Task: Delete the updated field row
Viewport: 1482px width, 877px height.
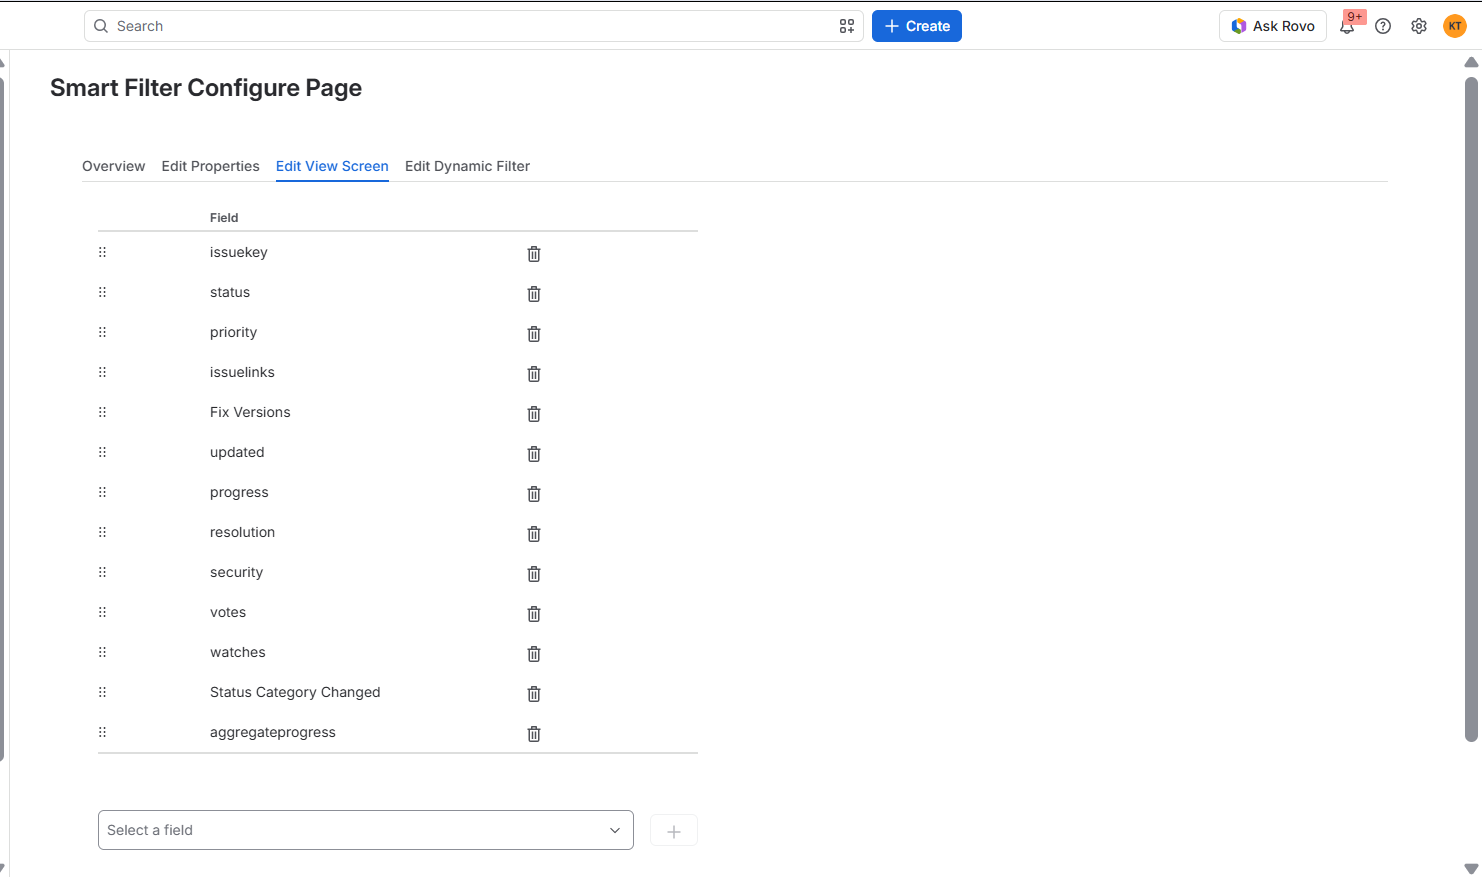Action: (x=534, y=454)
